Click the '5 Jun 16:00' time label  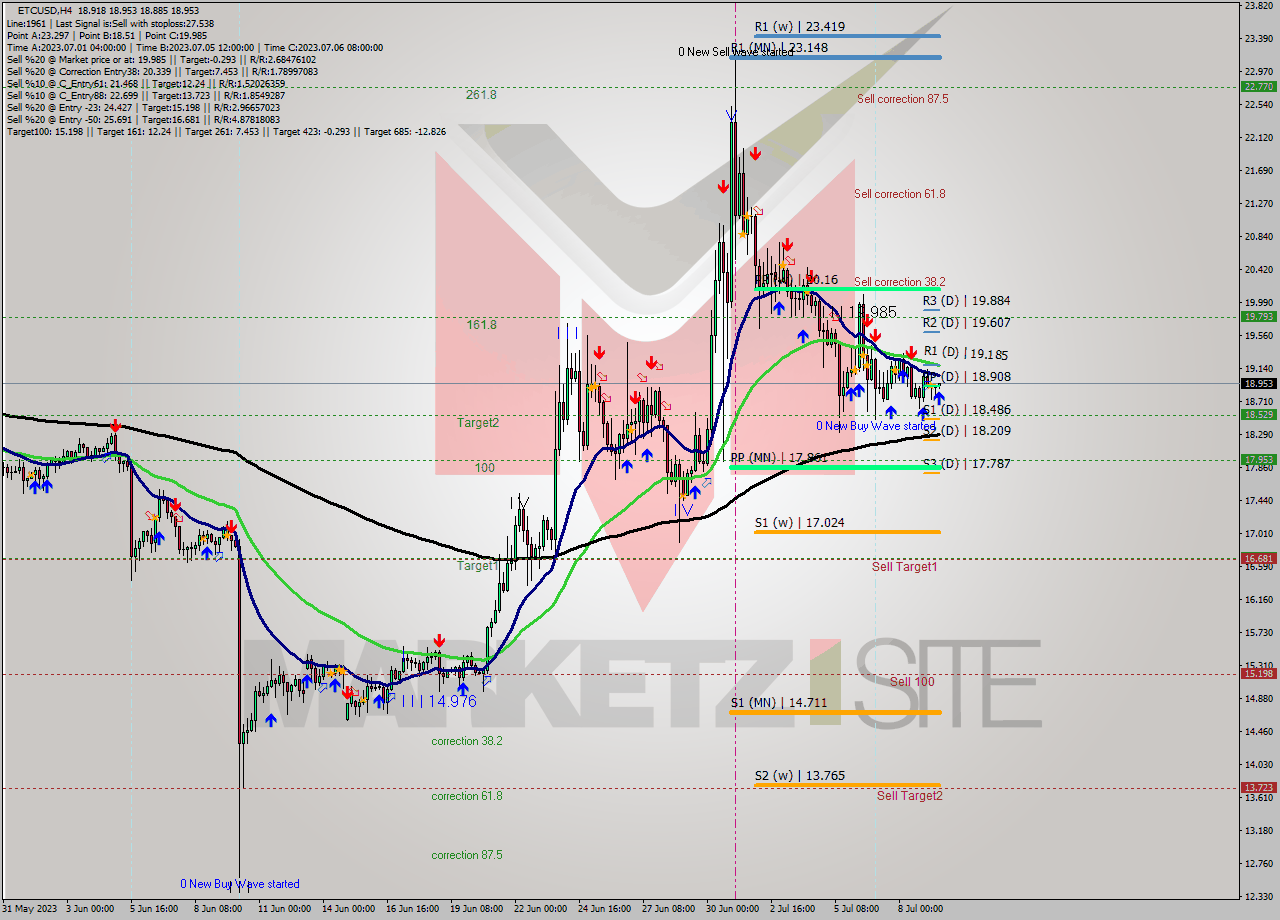tap(153, 909)
